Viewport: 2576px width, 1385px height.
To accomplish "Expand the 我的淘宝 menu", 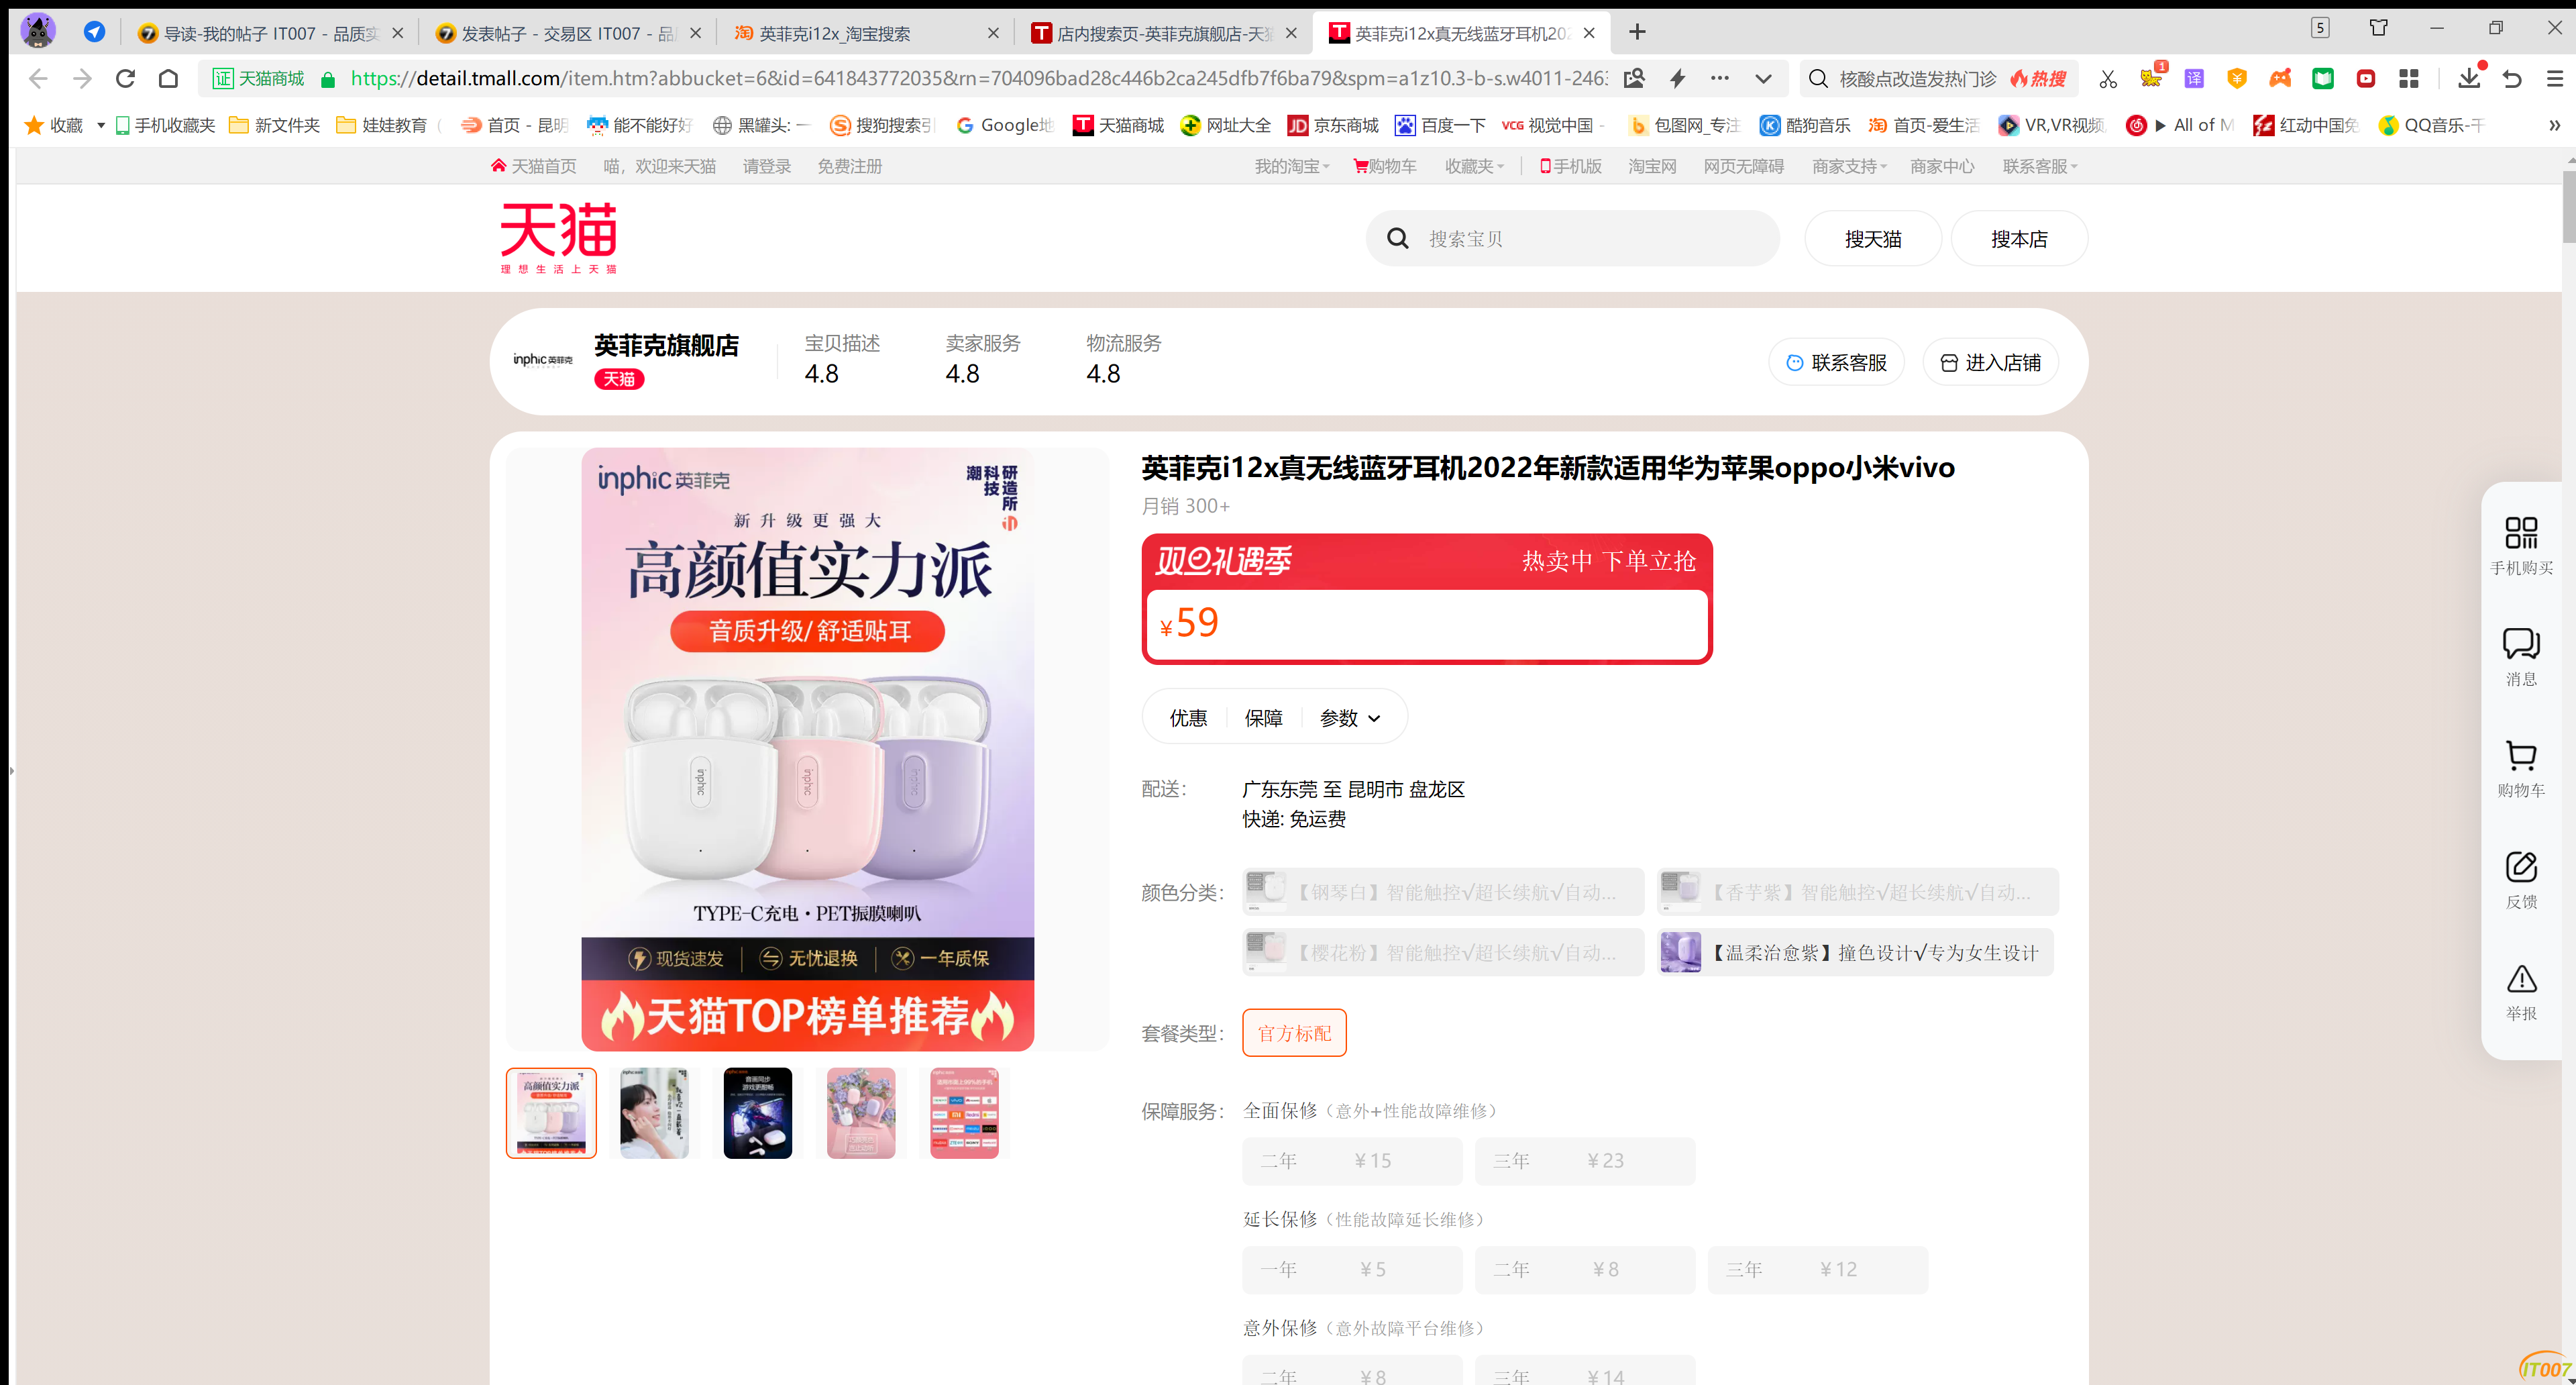I will click(1291, 166).
